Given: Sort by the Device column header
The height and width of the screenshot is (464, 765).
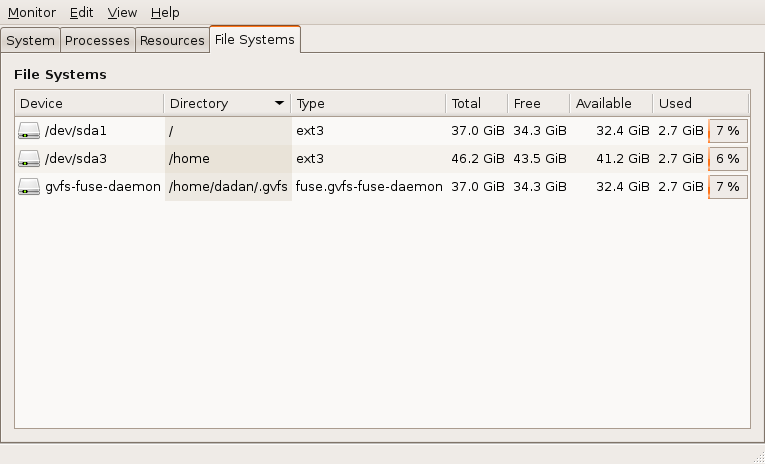Looking at the screenshot, I should (88, 104).
